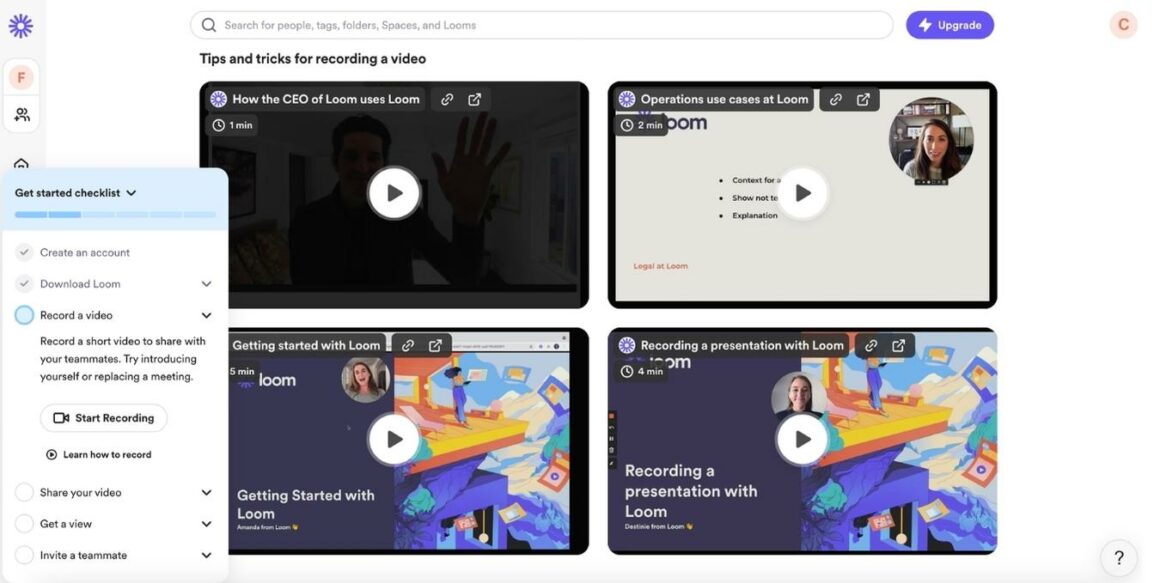Copy link for CEO of Loom video
The height and width of the screenshot is (583, 1160).
(x=447, y=99)
